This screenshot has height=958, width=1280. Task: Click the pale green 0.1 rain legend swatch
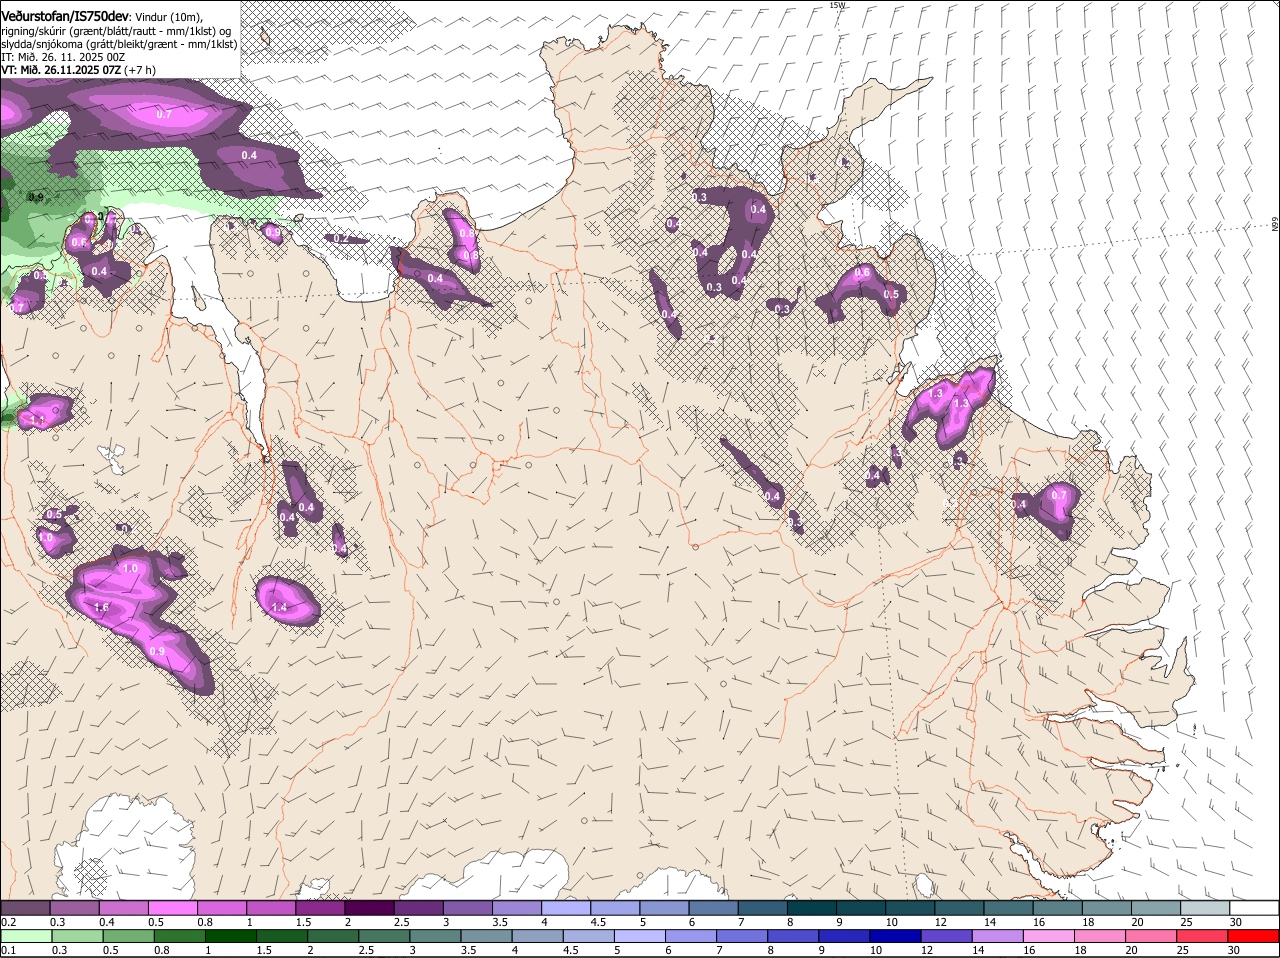[25, 936]
